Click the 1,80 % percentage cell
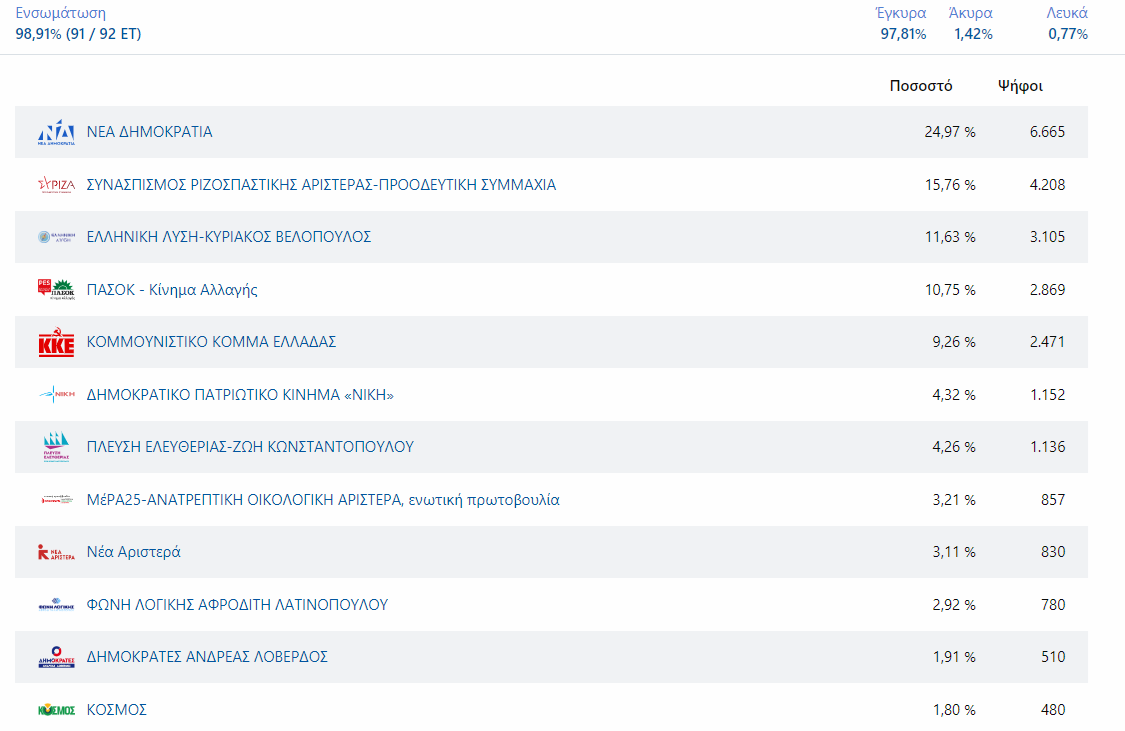1125x731 pixels. click(954, 709)
